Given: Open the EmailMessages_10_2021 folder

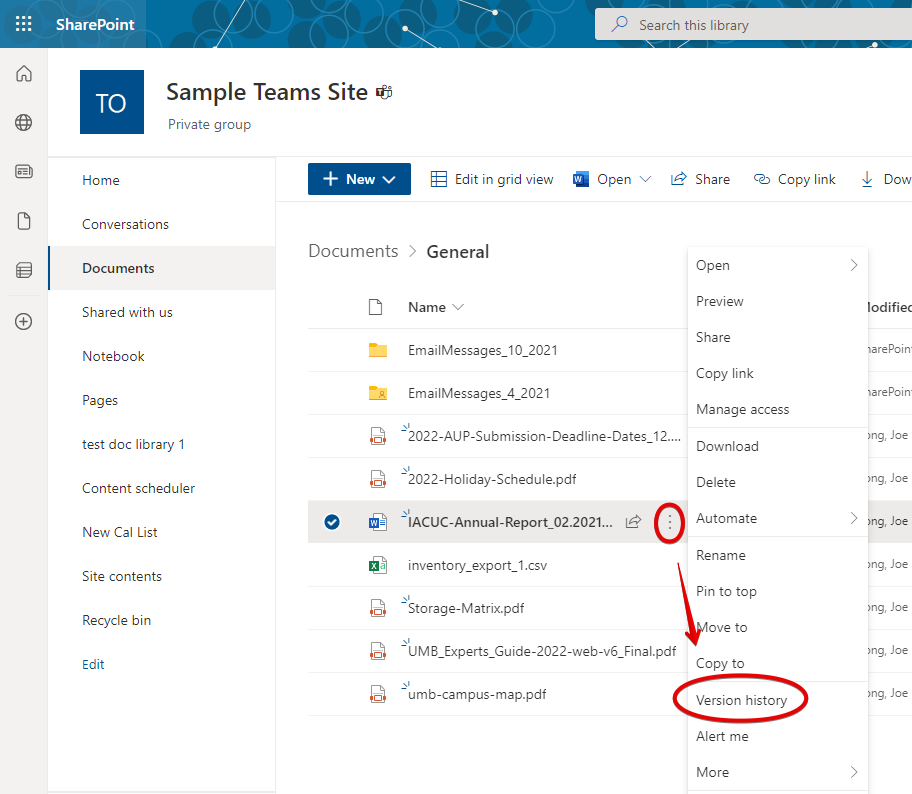Looking at the screenshot, I should (x=482, y=350).
